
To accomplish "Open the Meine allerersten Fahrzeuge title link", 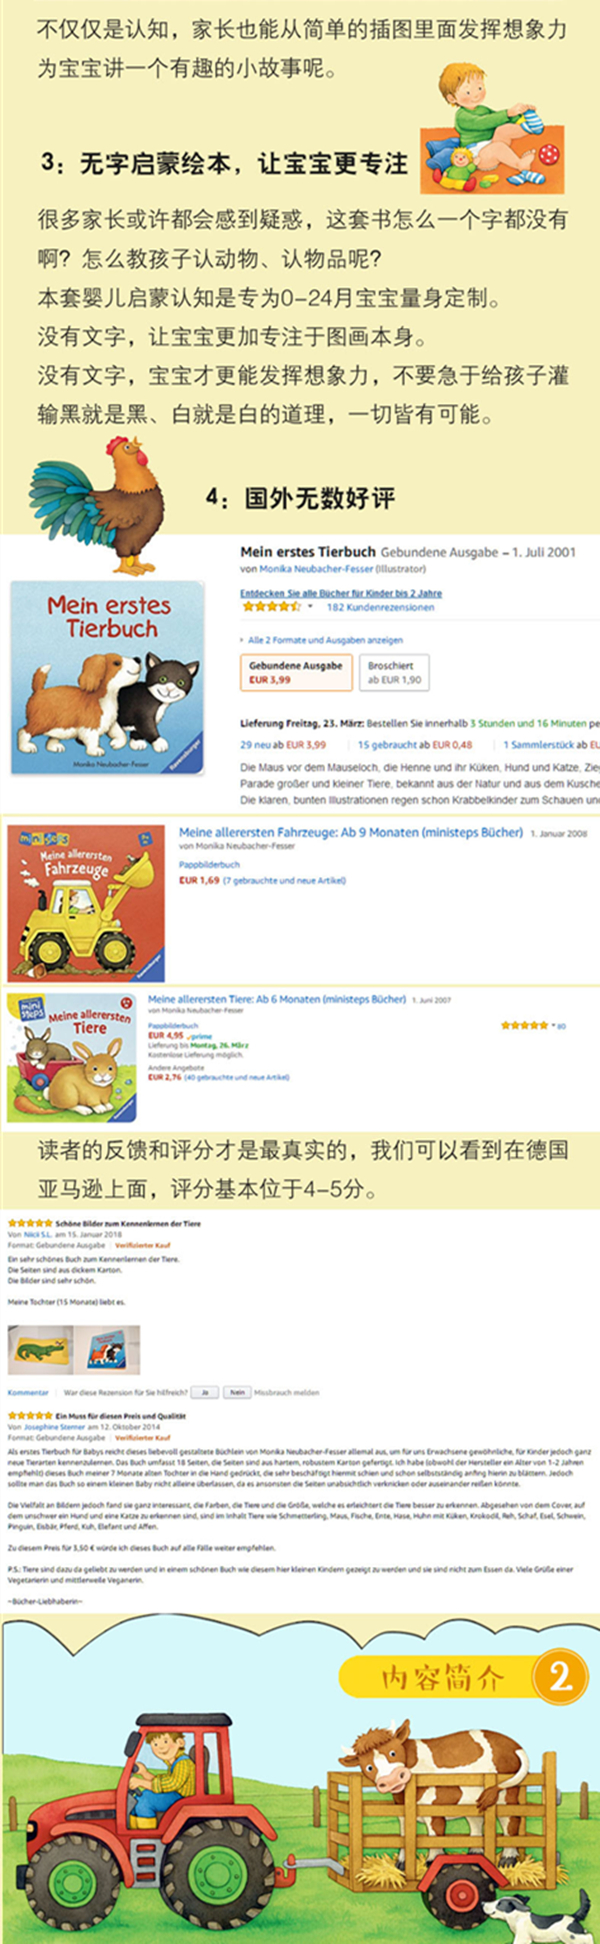I will coord(351,832).
